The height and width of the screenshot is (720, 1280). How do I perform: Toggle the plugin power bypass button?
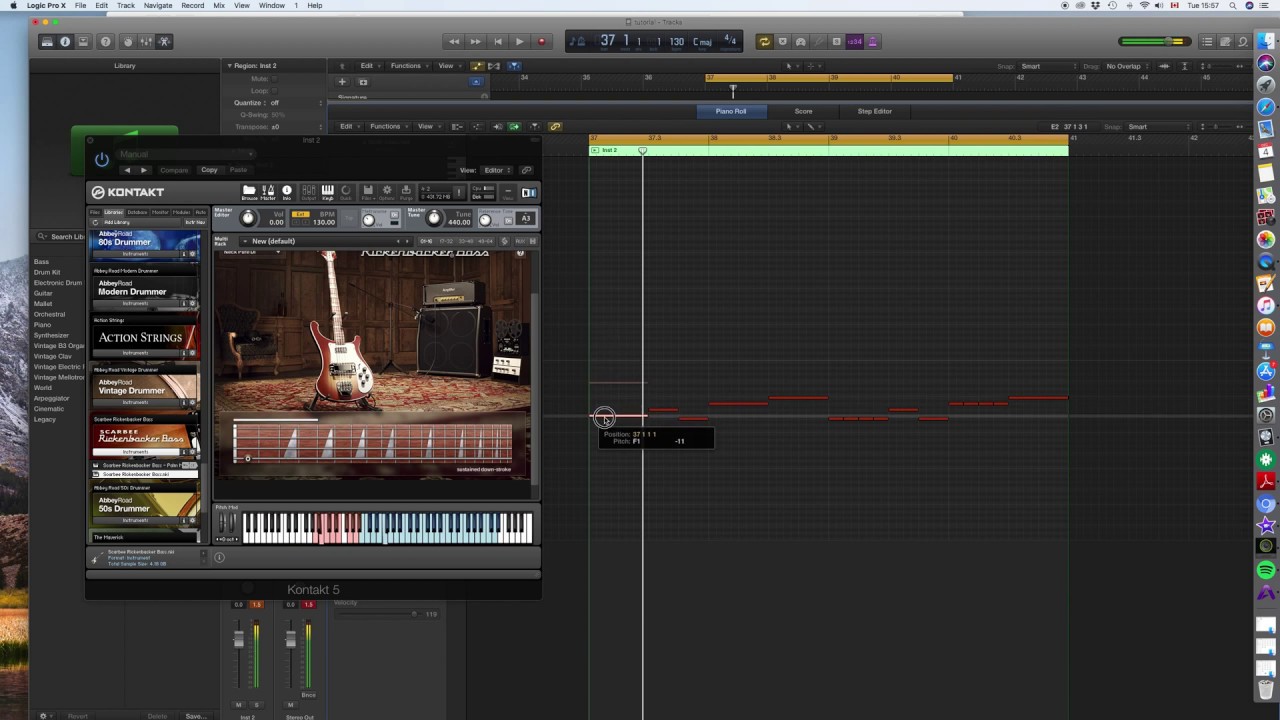[102, 160]
